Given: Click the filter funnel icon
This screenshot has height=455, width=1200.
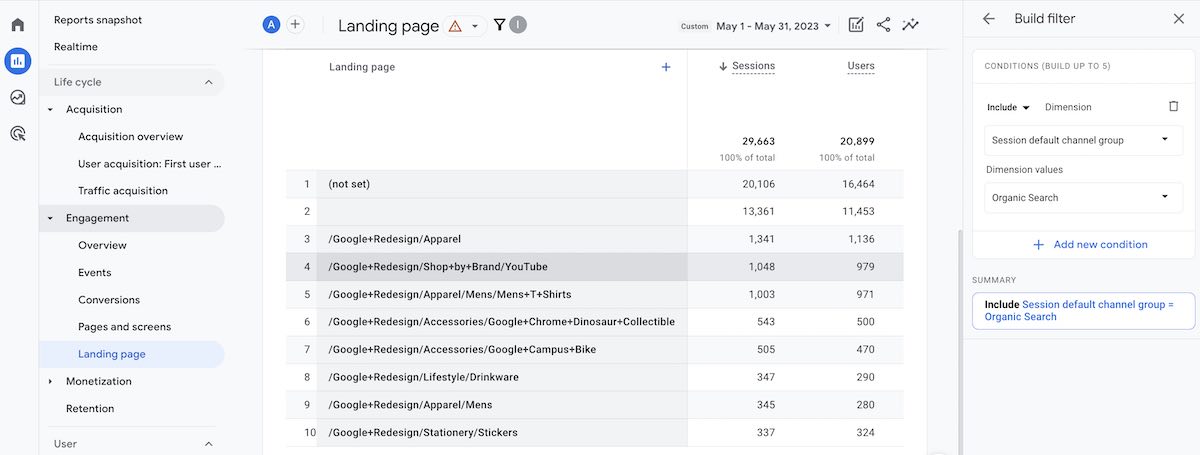Looking at the screenshot, I should click(x=499, y=26).
